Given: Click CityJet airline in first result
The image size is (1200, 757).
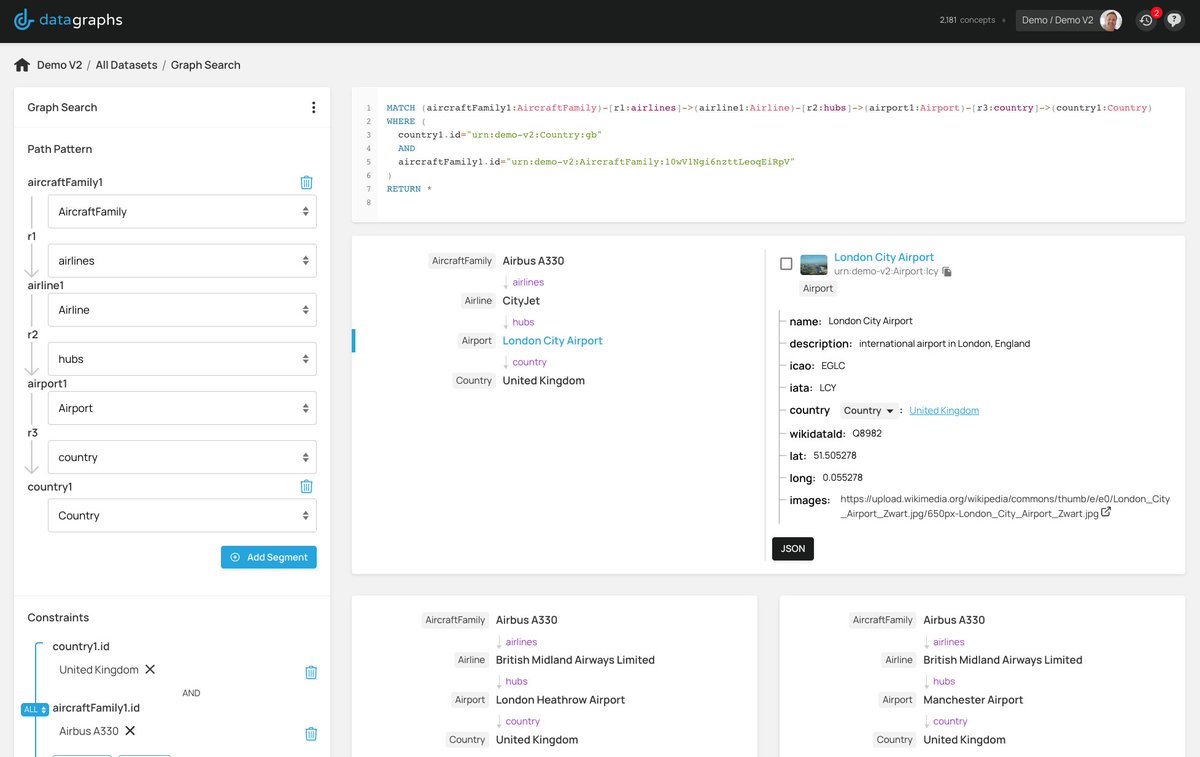Looking at the screenshot, I should pyautogui.click(x=521, y=301).
